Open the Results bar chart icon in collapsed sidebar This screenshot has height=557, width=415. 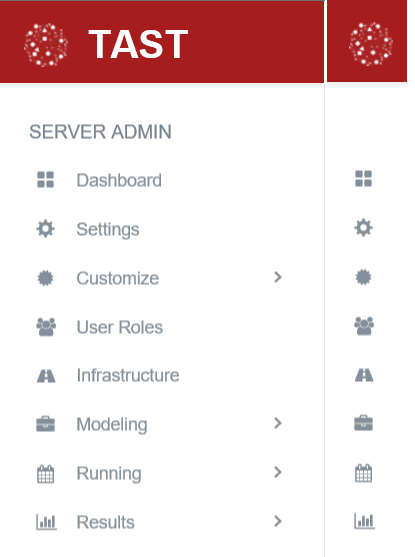coord(364,521)
